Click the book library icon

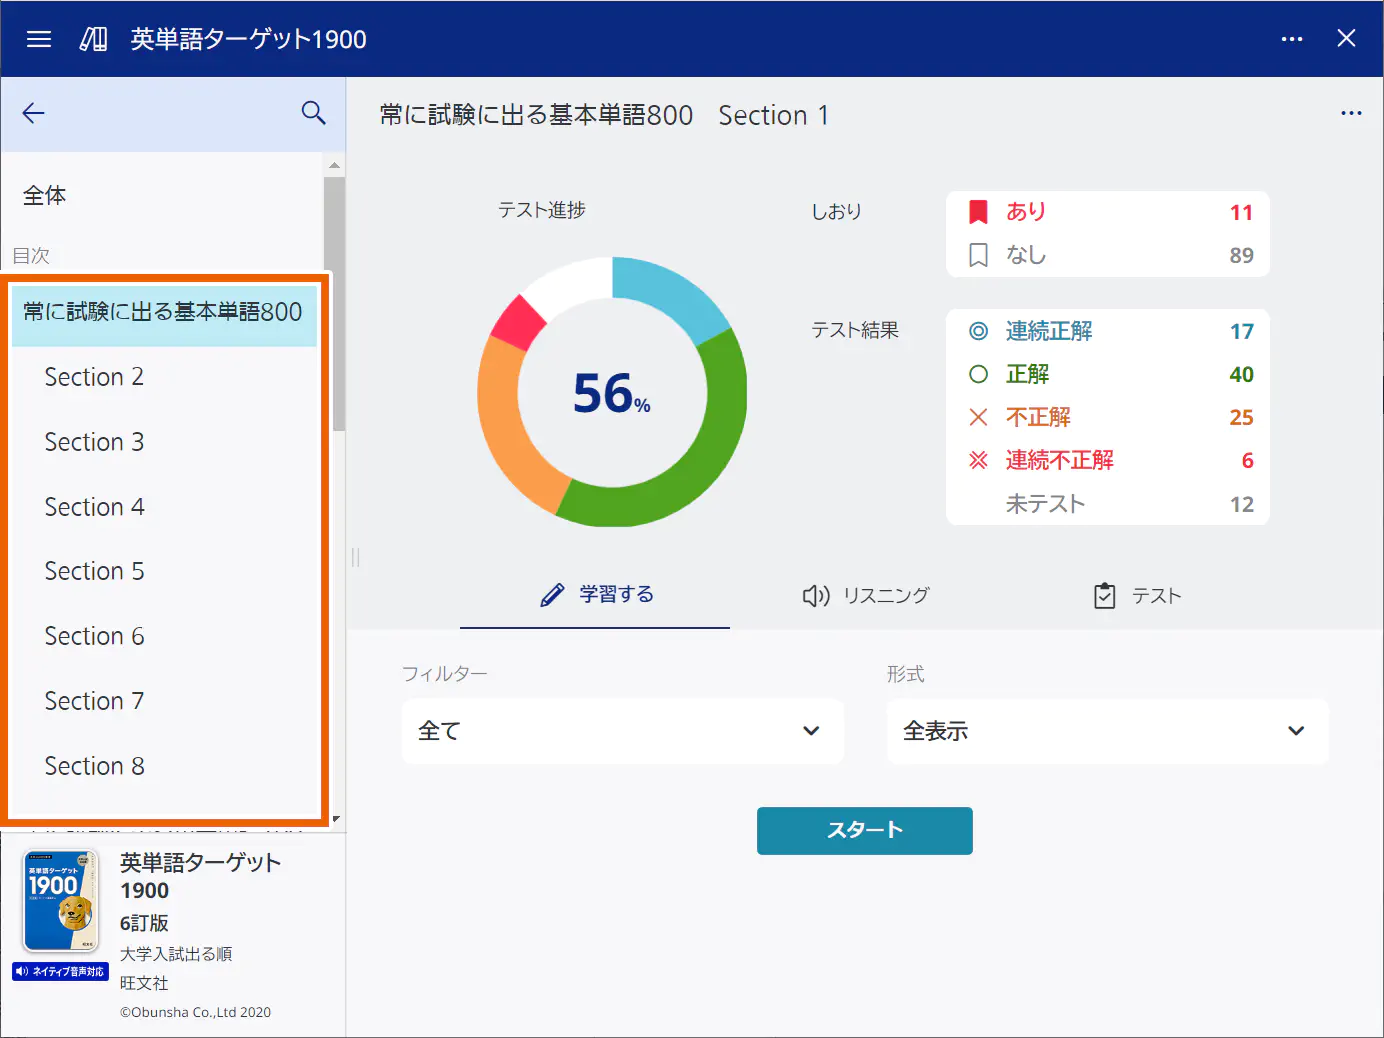(94, 39)
